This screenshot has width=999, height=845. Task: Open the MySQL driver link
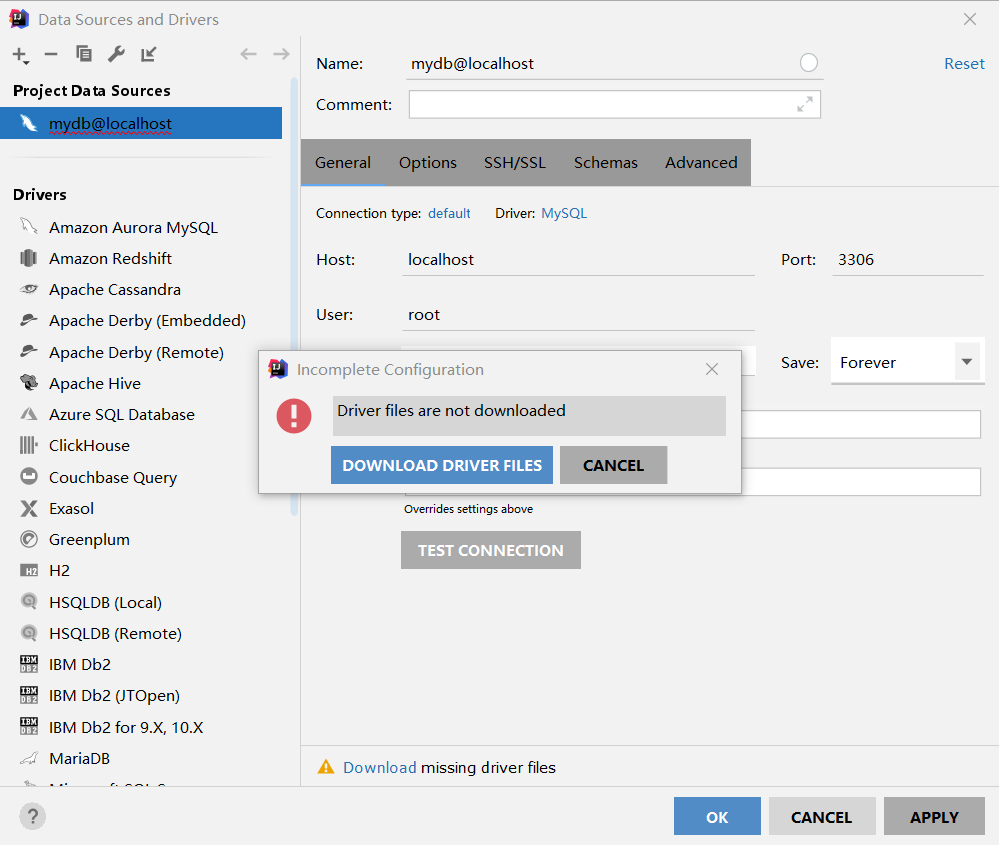coord(564,213)
